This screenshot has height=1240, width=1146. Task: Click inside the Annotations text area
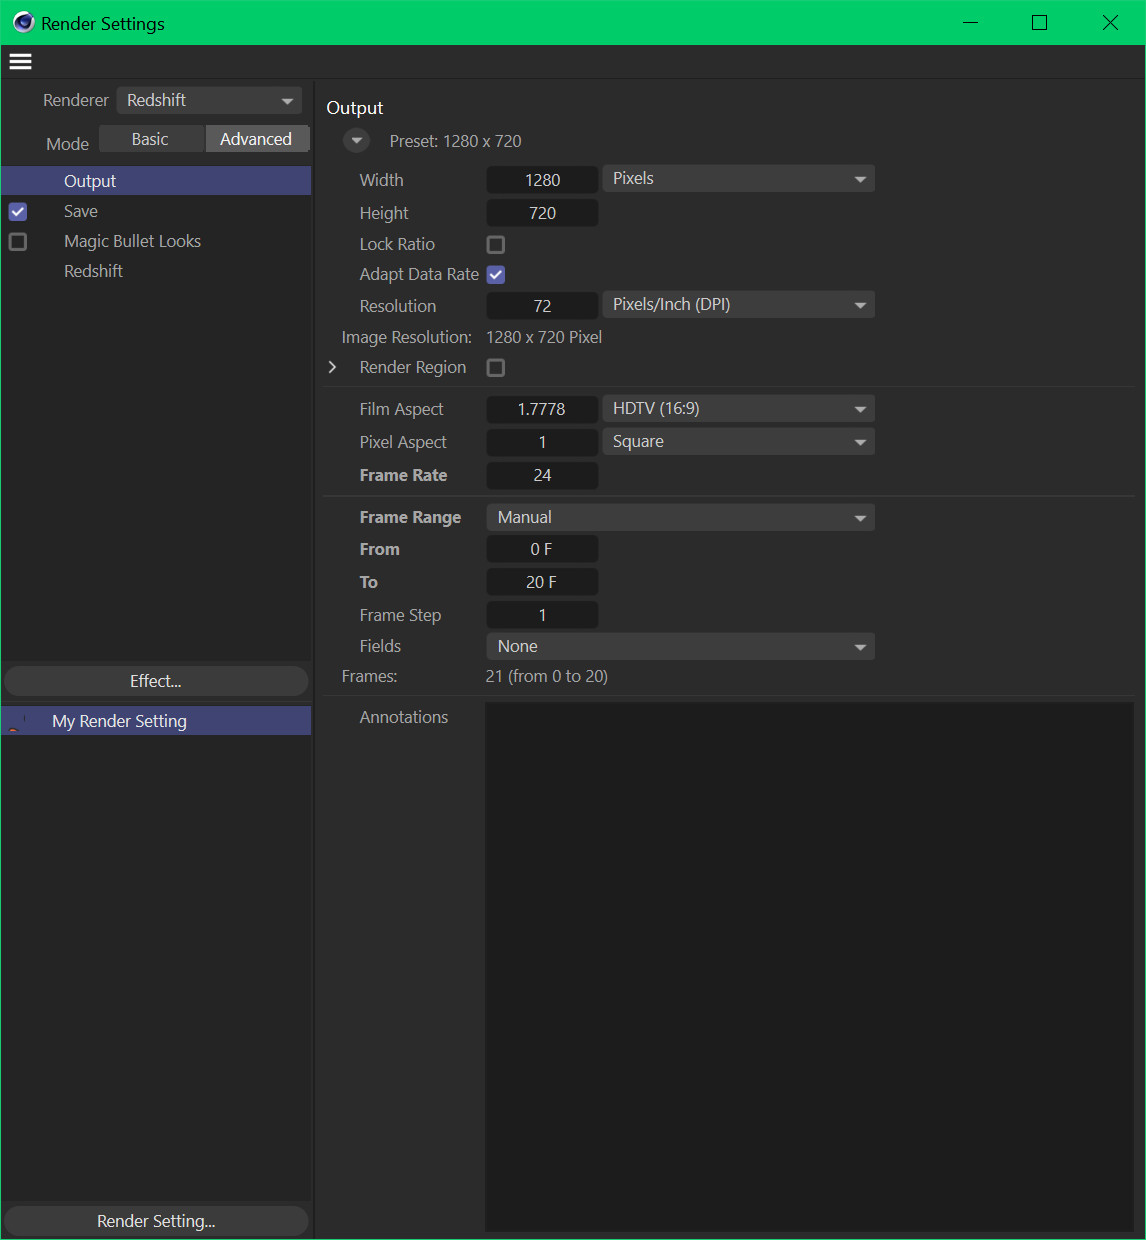tap(809, 967)
